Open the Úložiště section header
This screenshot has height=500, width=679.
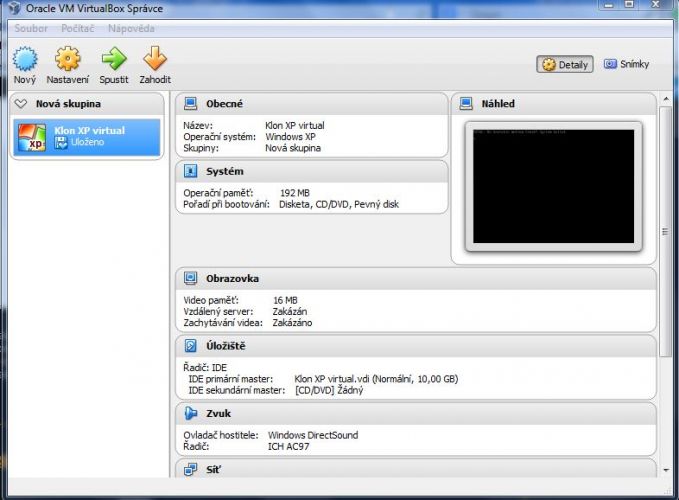pyautogui.click(x=416, y=346)
